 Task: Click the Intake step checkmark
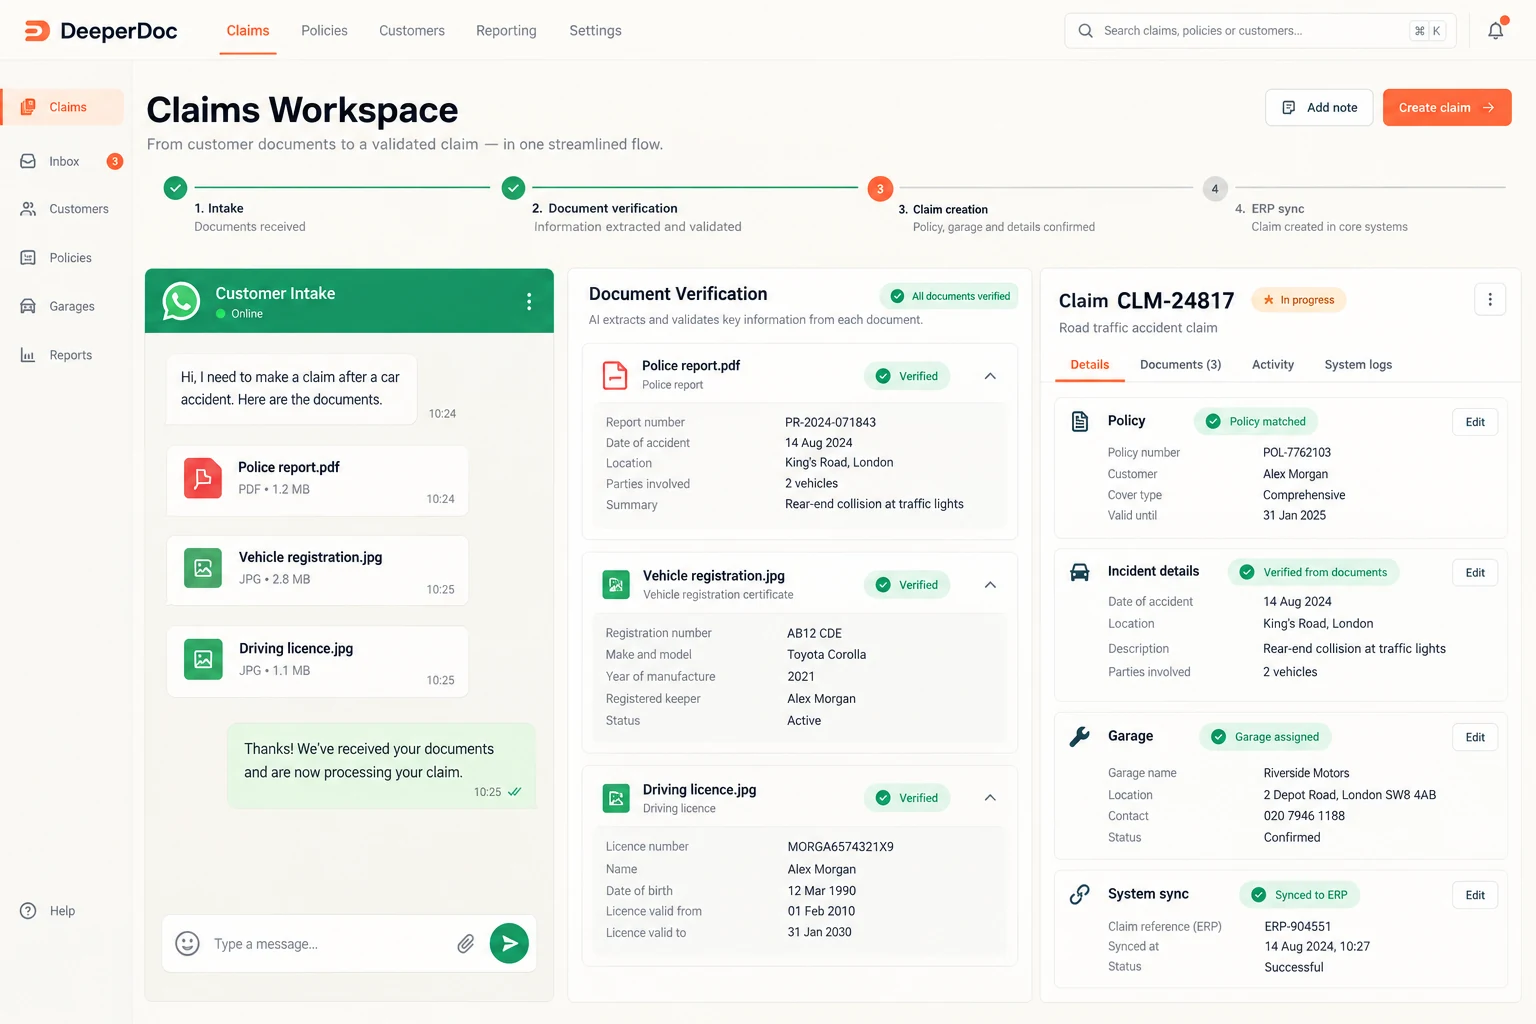tap(175, 187)
